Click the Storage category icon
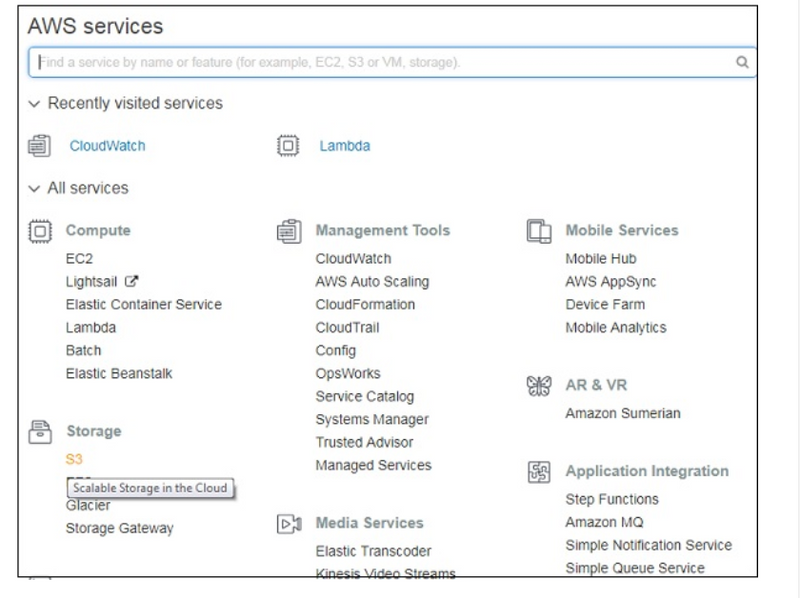The image size is (800, 598). (39, 432)
